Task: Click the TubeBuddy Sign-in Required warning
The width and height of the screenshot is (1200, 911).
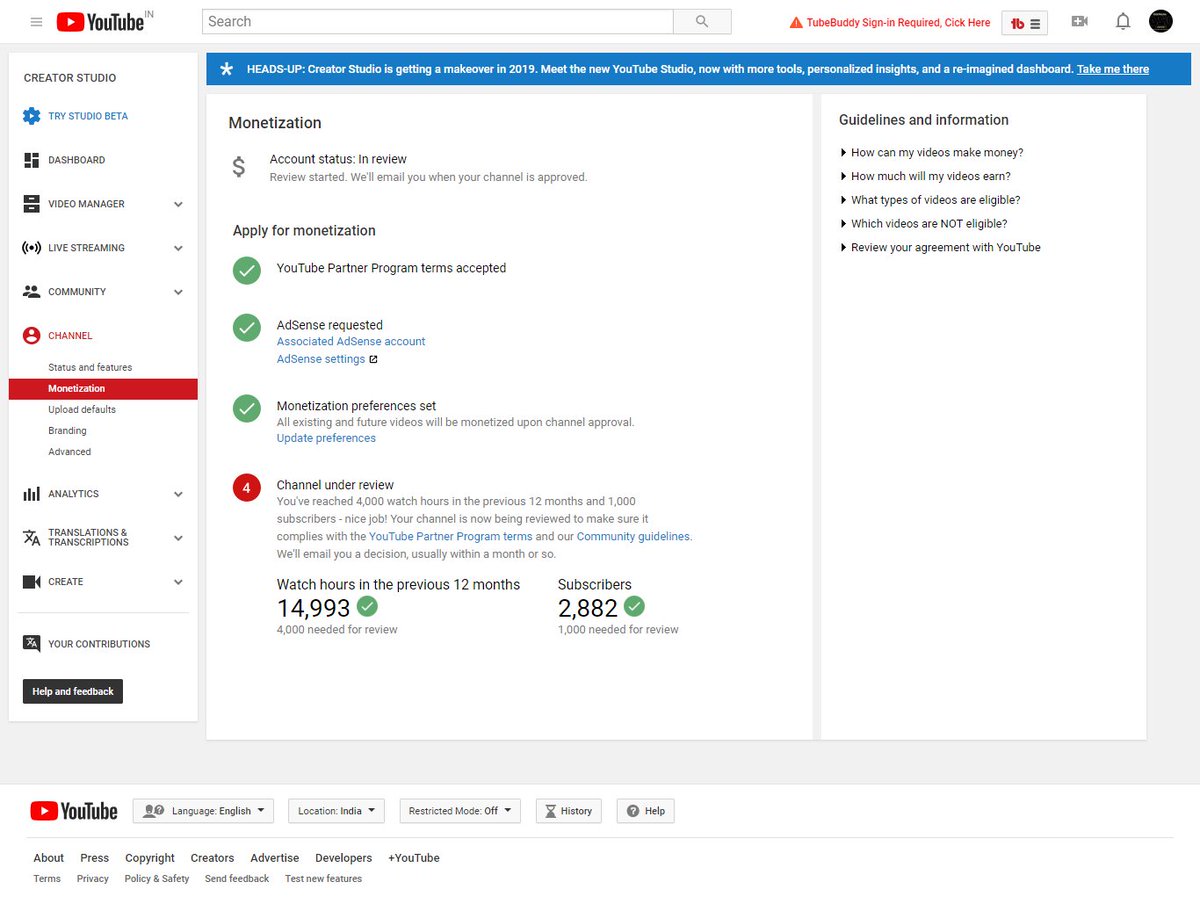Action: (x=890, y=22)
